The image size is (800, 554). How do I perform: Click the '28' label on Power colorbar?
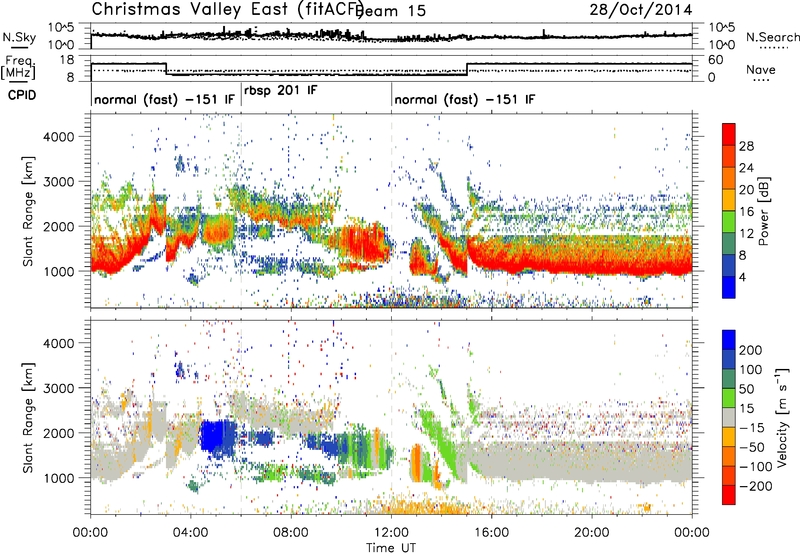[x=746, y=146]
